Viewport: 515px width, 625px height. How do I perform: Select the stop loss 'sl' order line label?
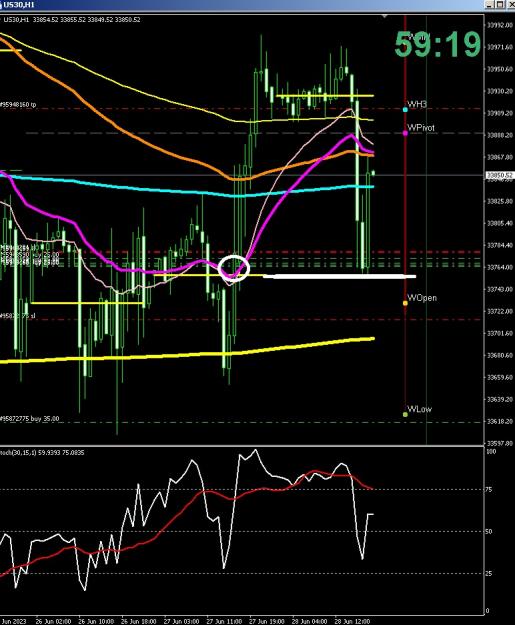(x=18, y=316)
